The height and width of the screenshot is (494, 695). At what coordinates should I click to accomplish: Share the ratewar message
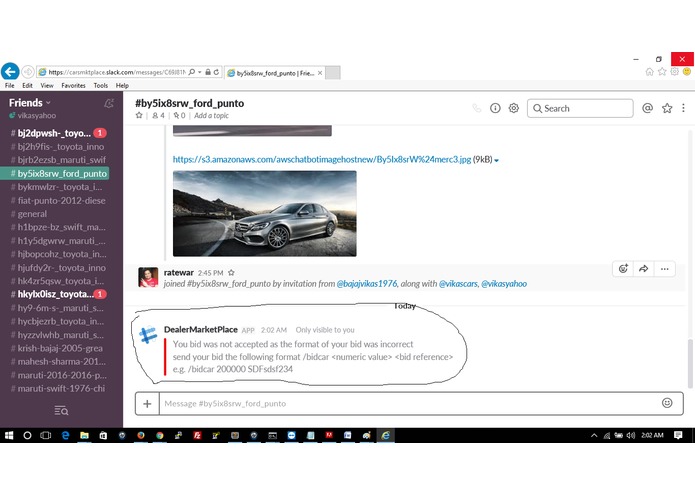[x=644, y=269]
